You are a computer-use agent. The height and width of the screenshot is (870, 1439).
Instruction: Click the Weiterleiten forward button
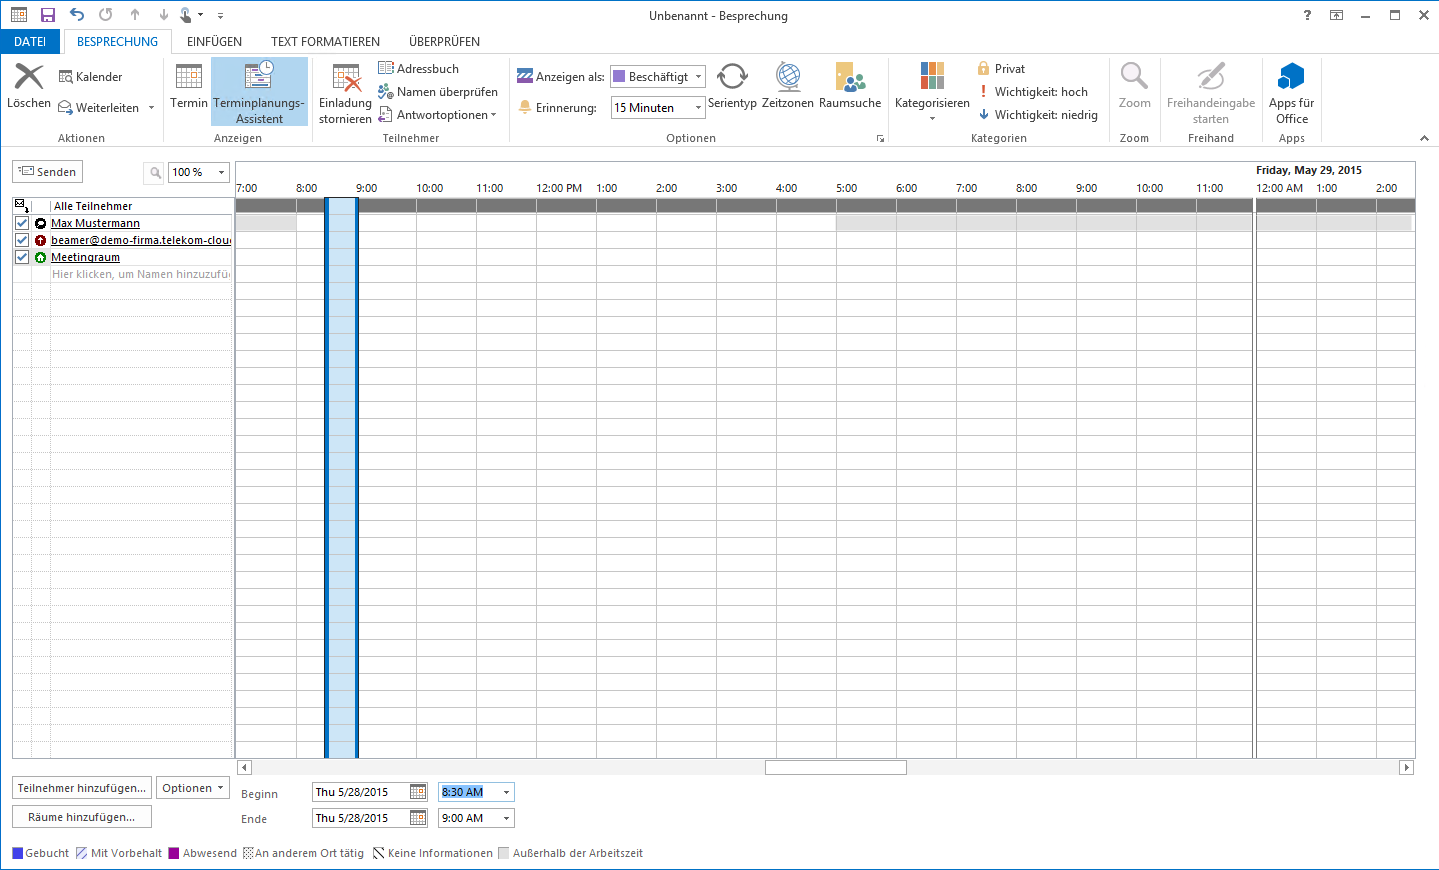pos(99,108)
